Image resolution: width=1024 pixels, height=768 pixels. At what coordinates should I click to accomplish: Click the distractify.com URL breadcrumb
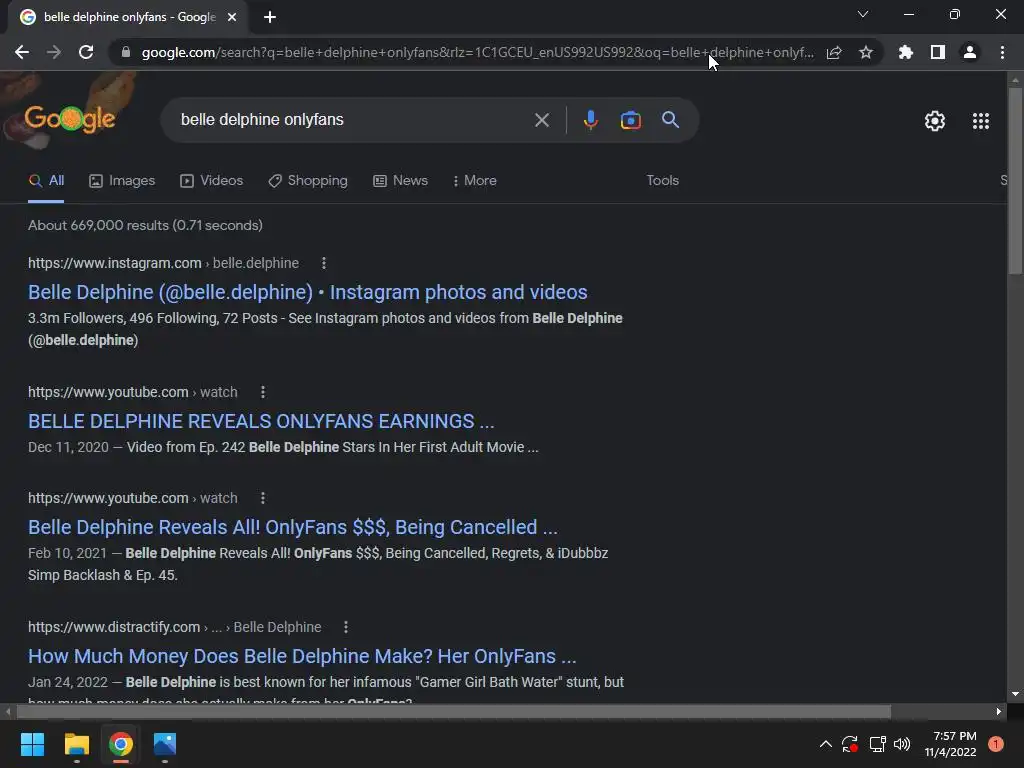tap(174, 627)
